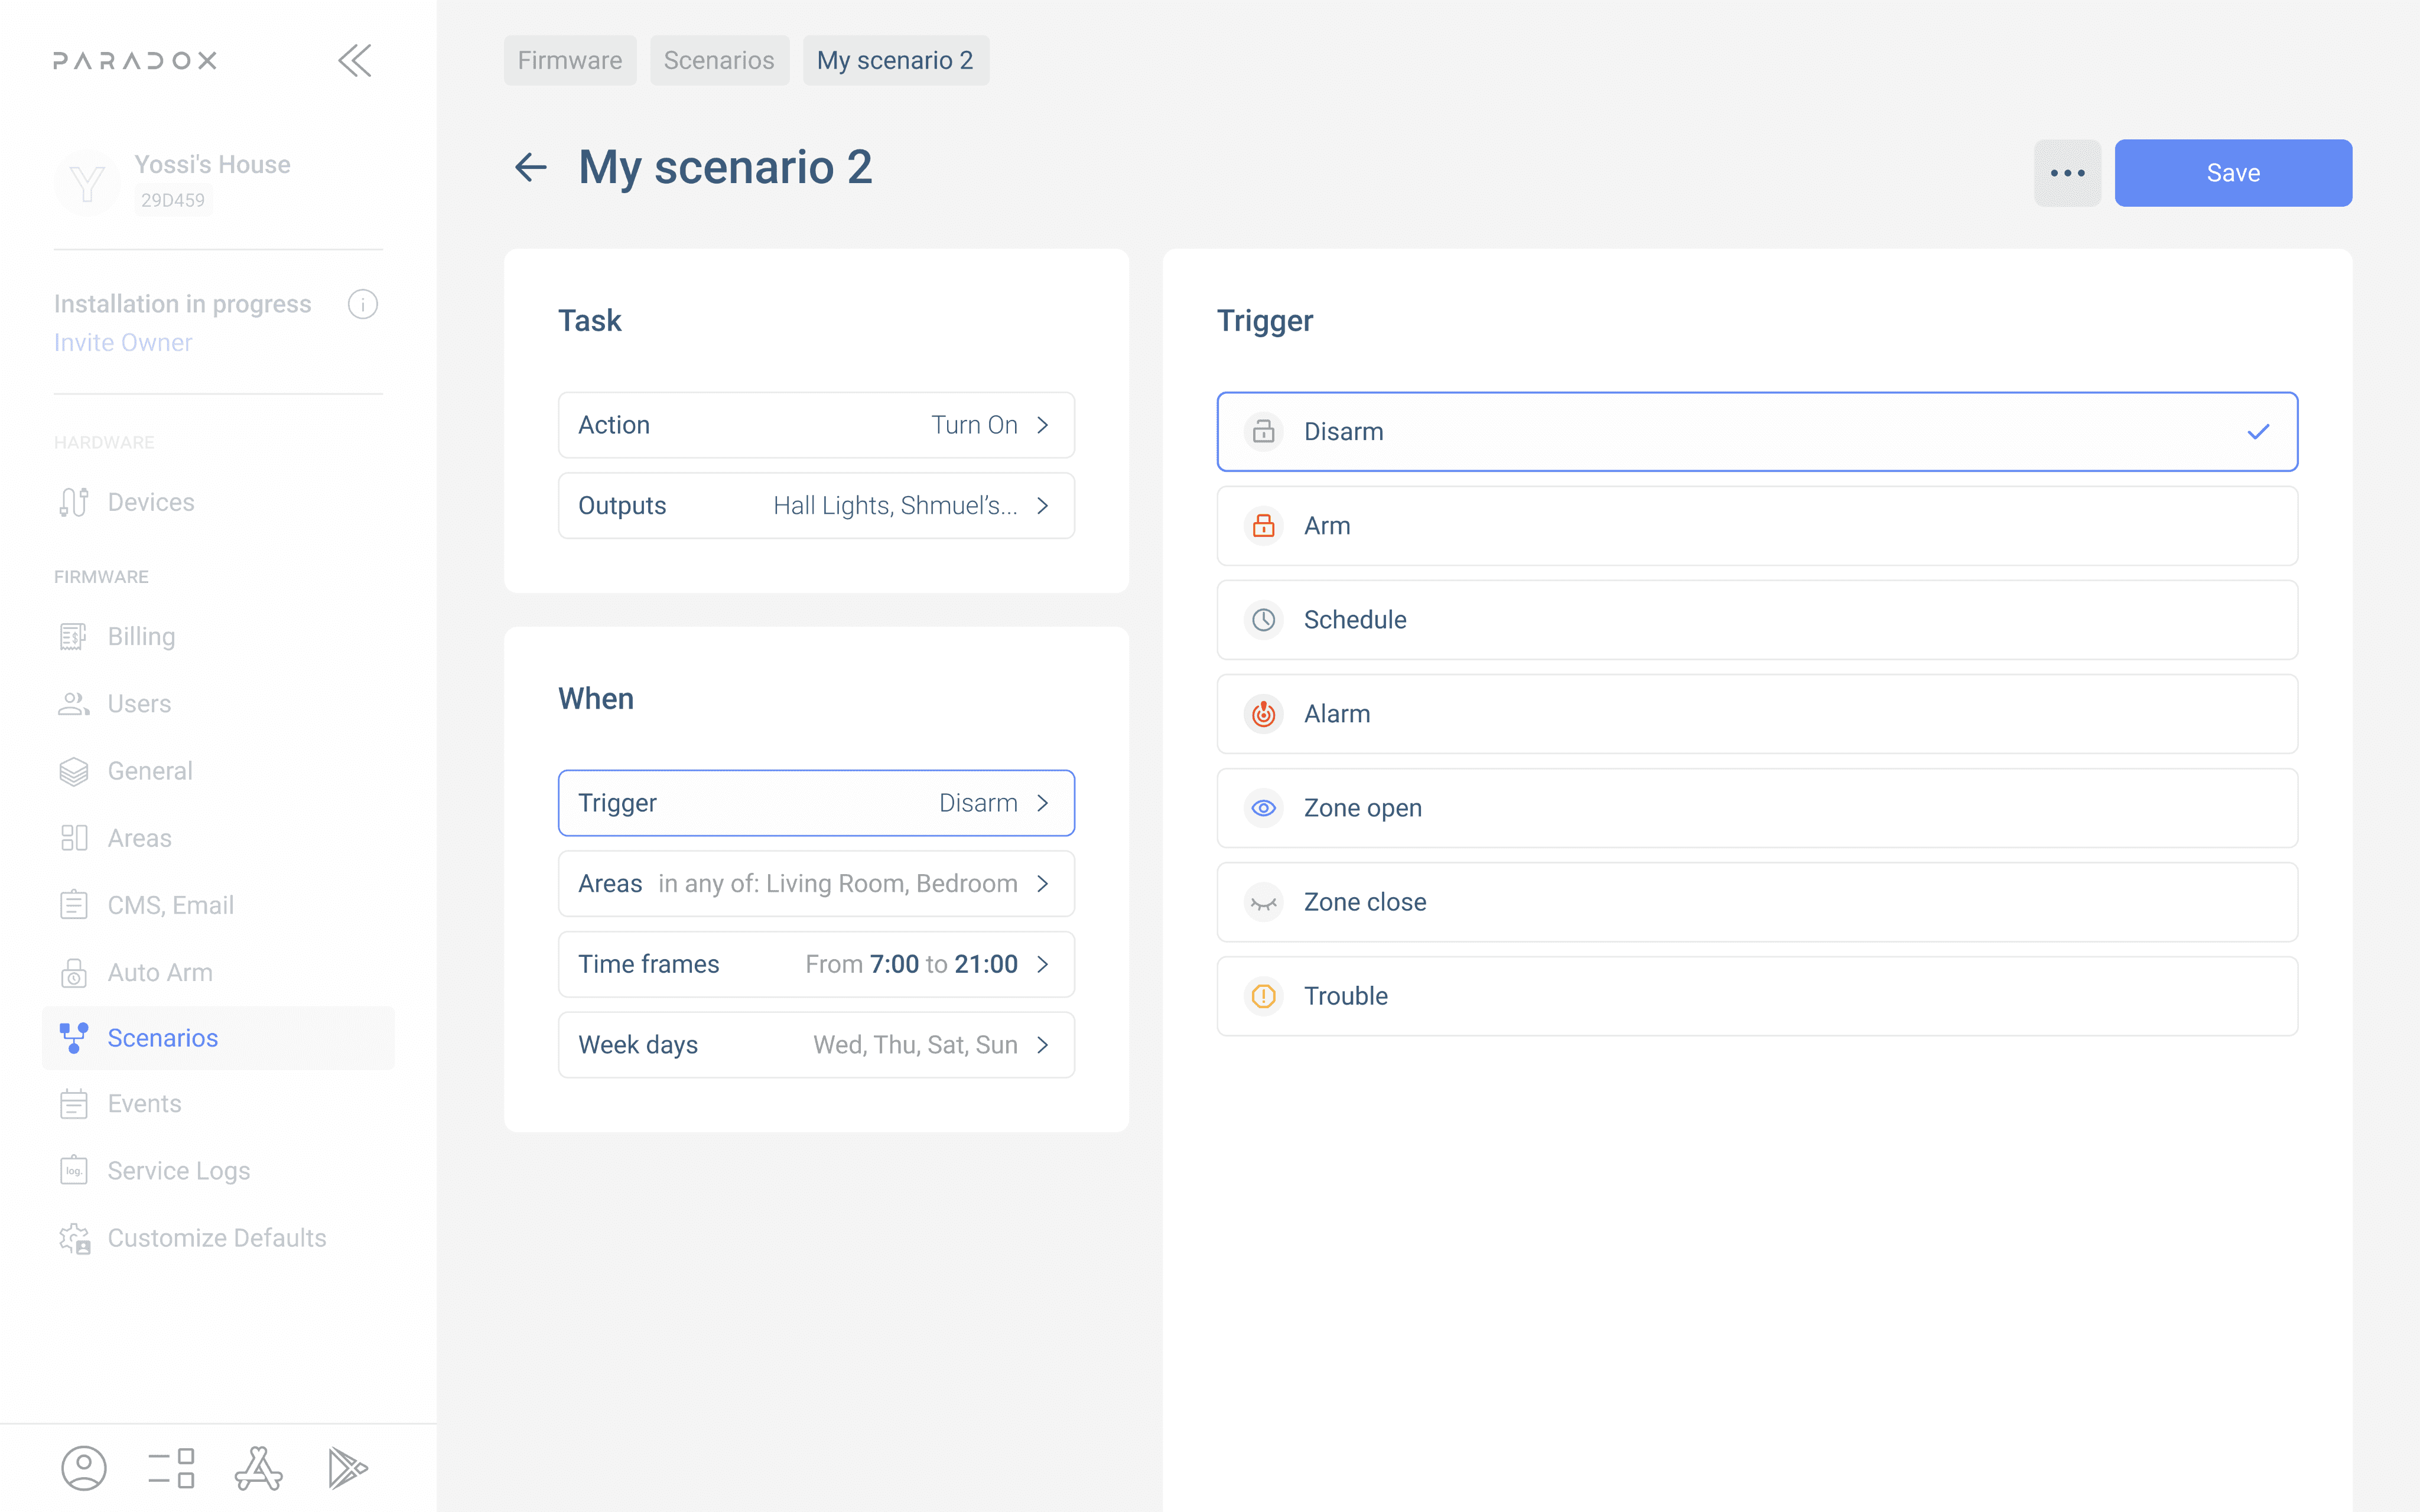Select the Zone open trigger
Viewport: 2420px width, 1512px height.
coord(1756,808)
